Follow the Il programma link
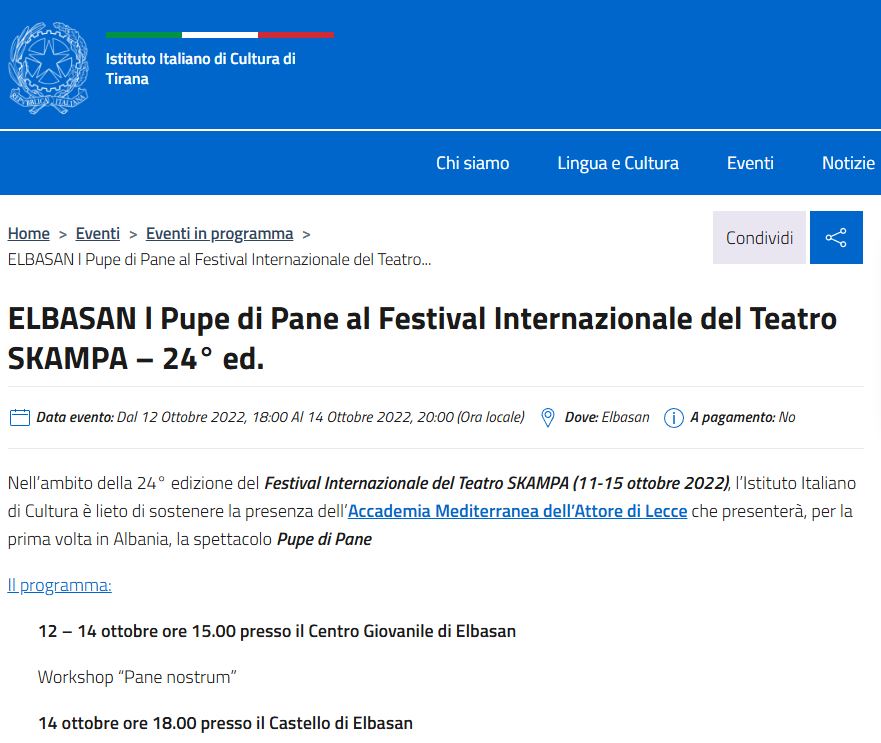Viewport: 881px width, 743px height. 59,585
